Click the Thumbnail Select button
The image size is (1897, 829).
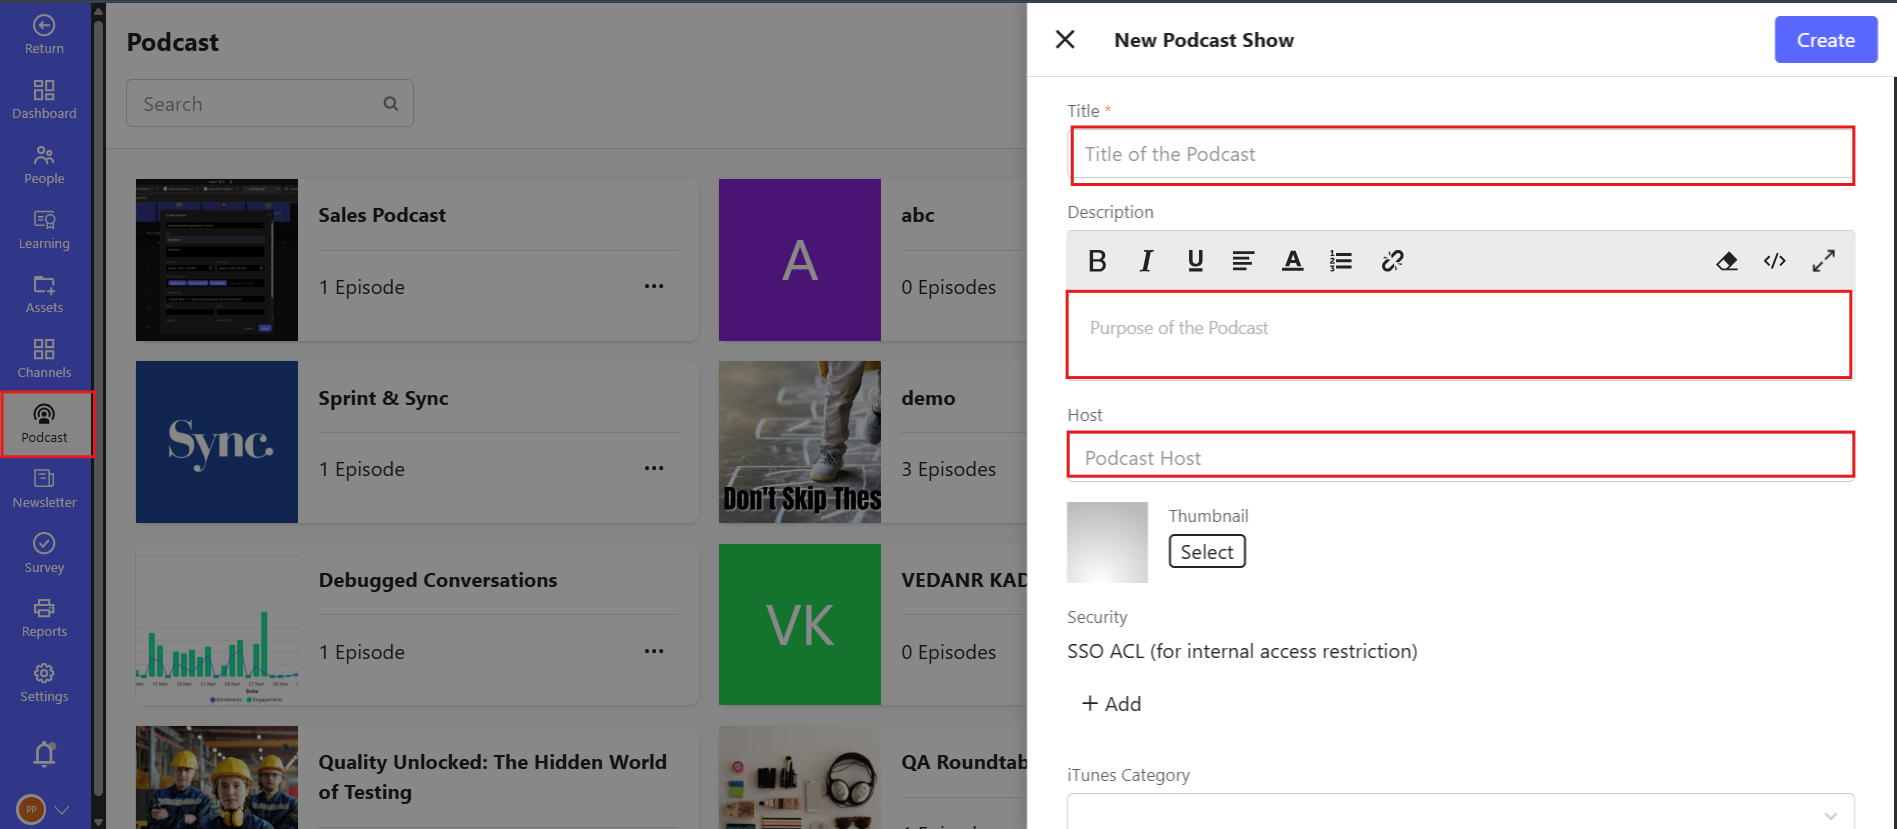(1207, 552)
